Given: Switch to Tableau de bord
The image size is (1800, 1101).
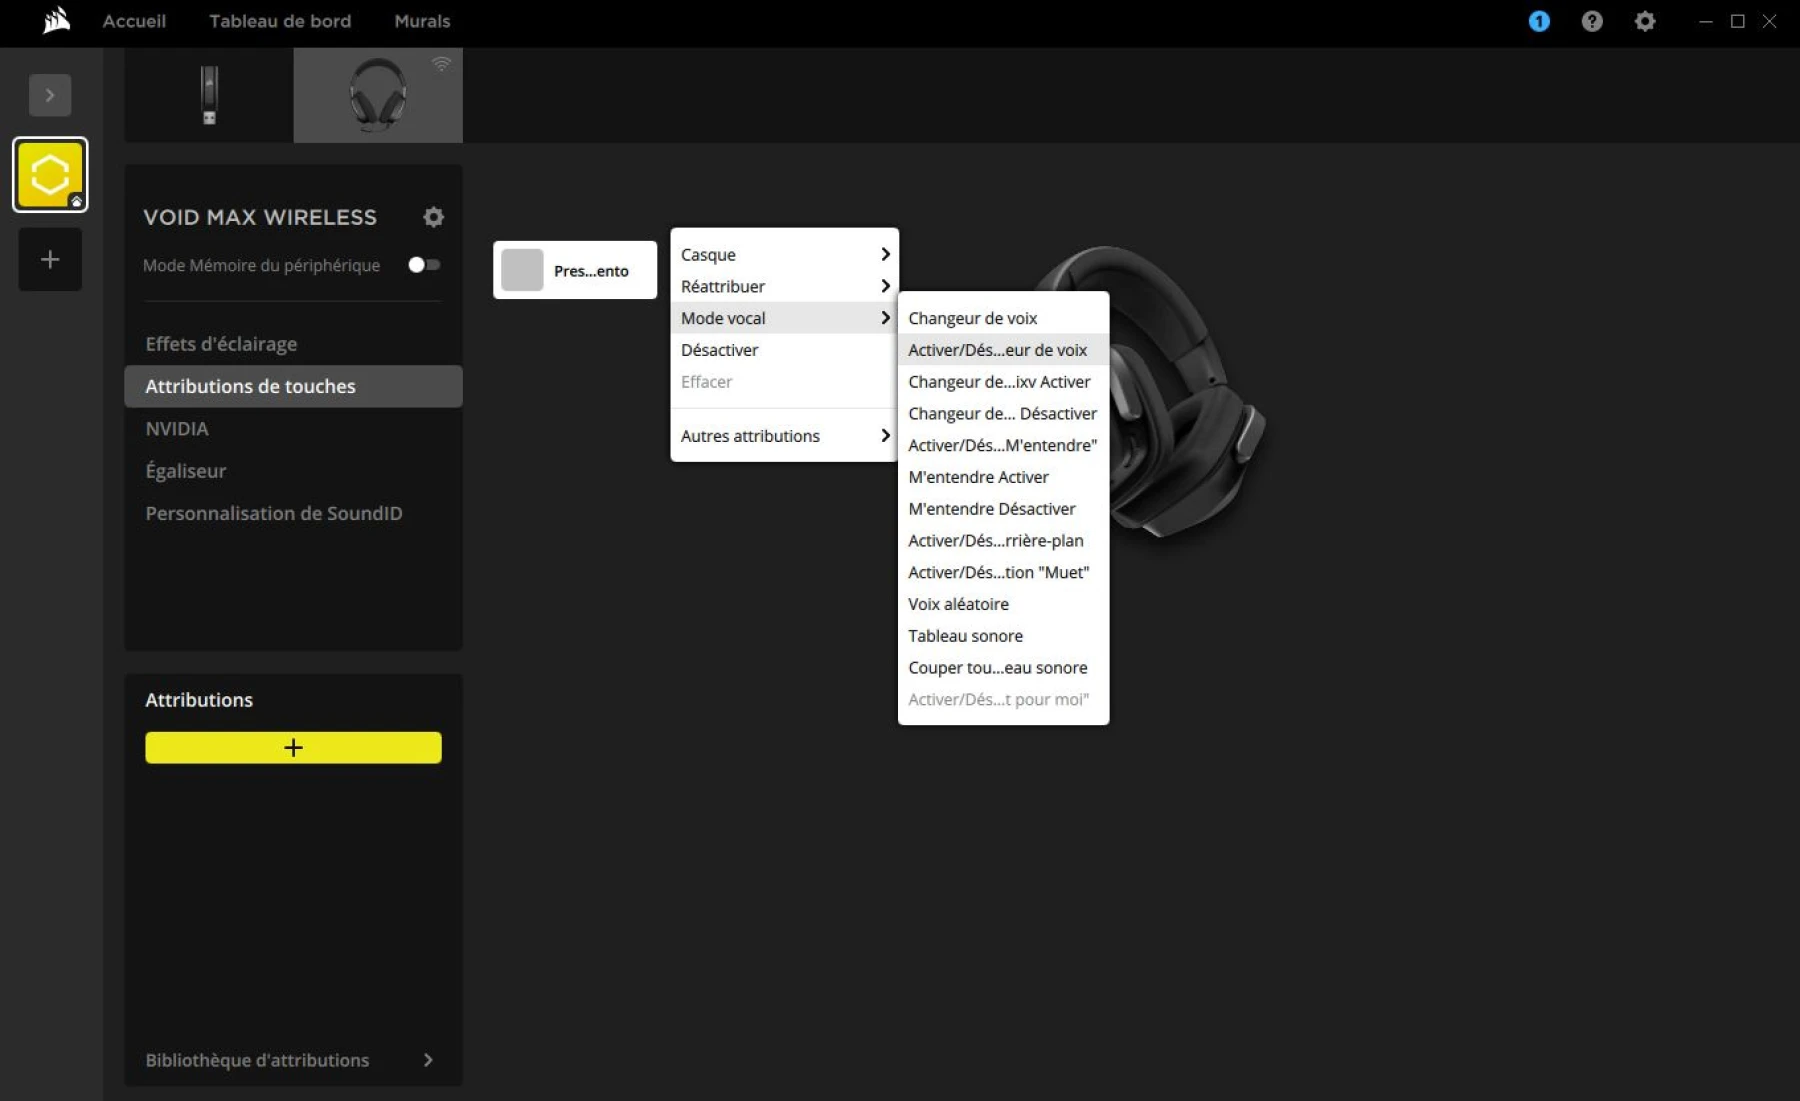Looking at the screenshot, I should (x=280, y=21).
